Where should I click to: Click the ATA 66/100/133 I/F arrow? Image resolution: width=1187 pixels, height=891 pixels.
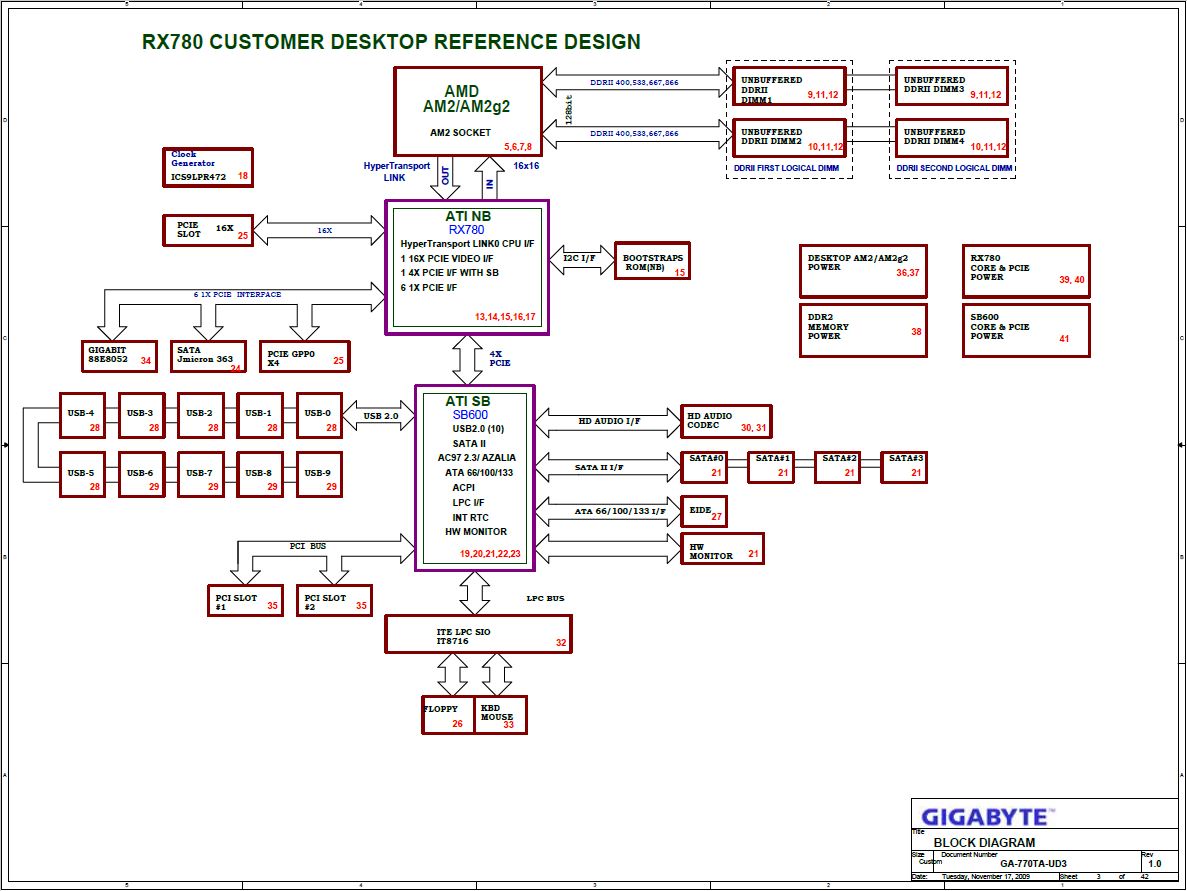pos(608,512)
